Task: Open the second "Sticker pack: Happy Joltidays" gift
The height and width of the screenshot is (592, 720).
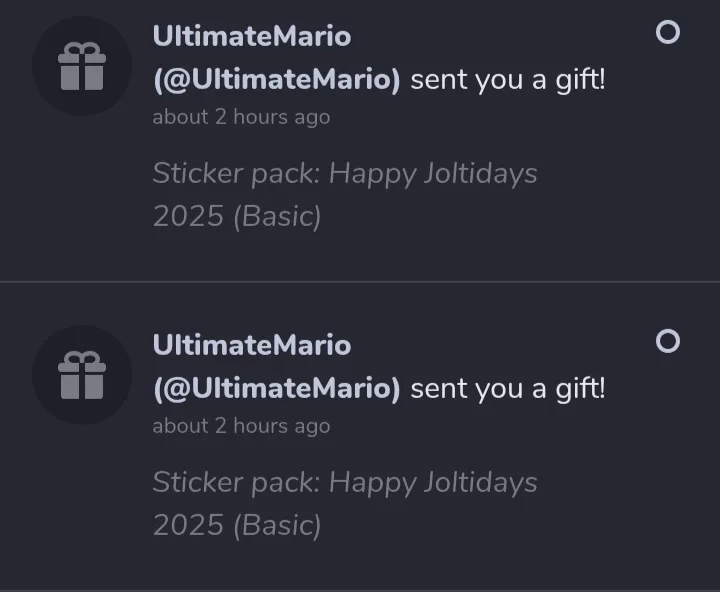Action: [x=345, y=483]
